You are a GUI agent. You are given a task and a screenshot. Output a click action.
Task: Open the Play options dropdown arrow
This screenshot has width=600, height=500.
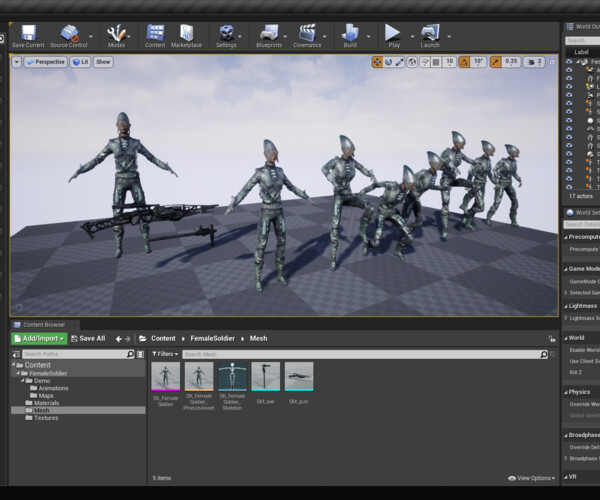pyautogui.click(x=412, y=37)
